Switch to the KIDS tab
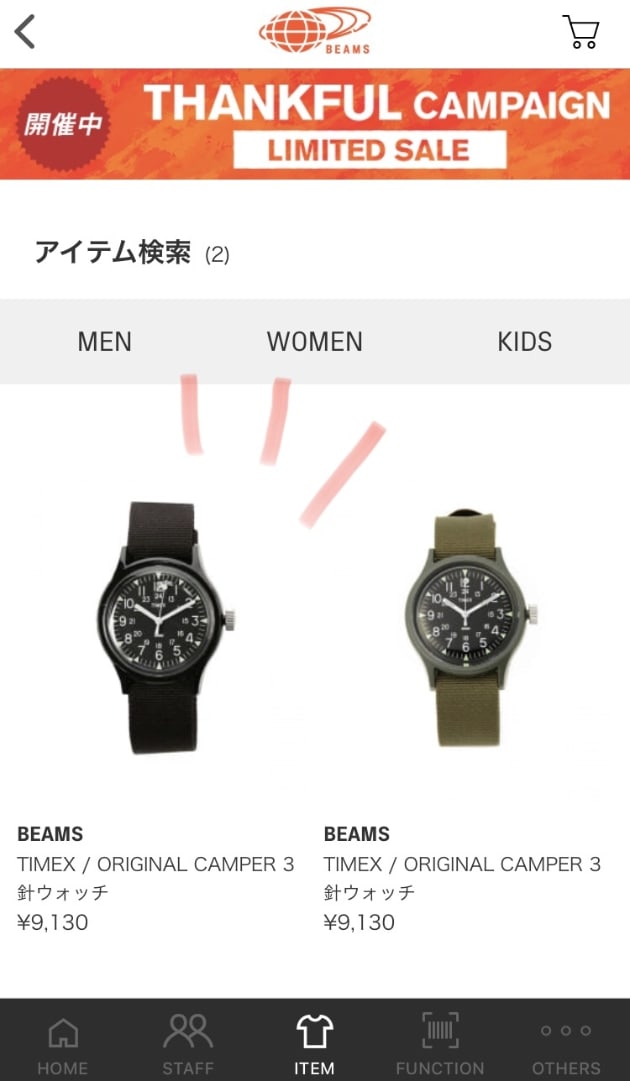The width and height of the screenshot is (630, 1081). [525, 341]
